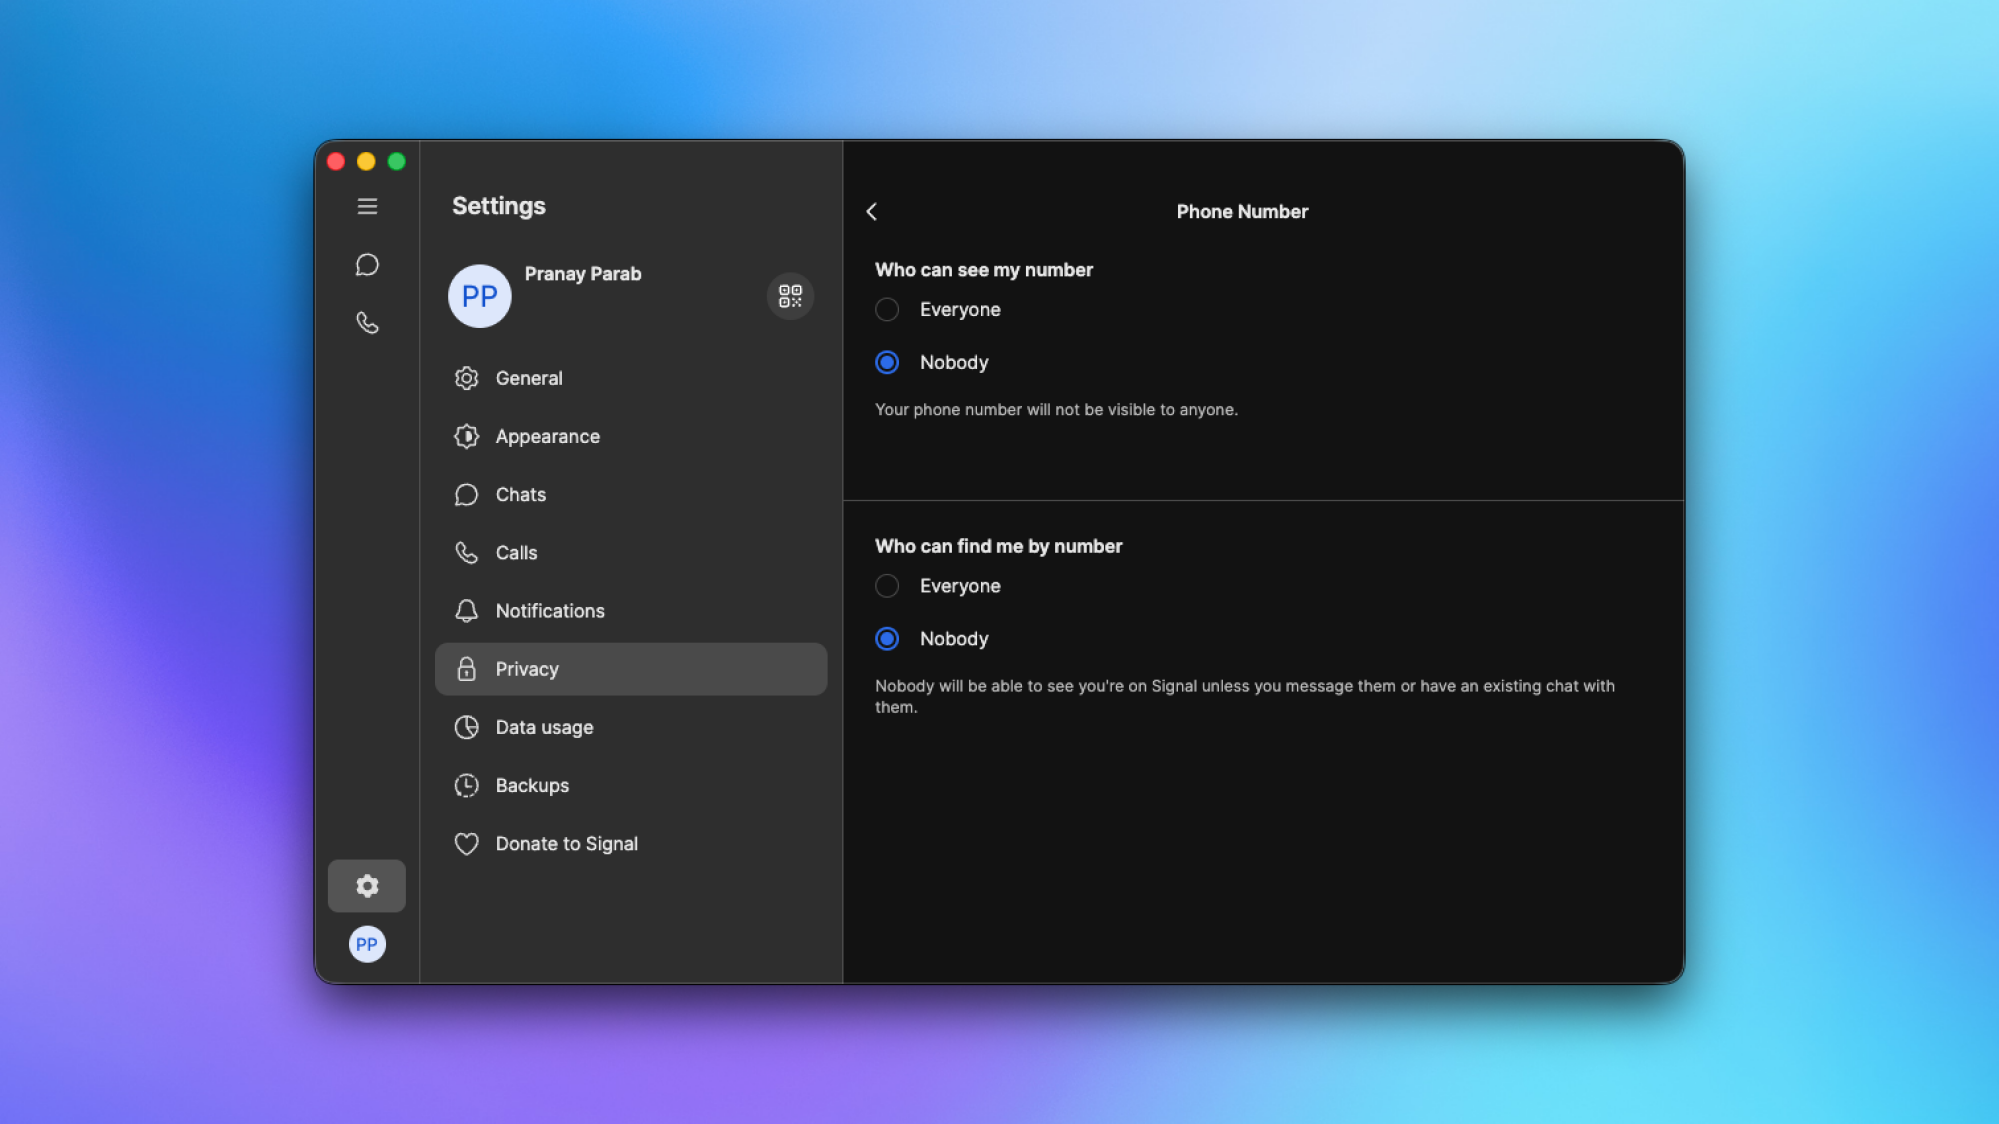Switch to the Backups settings section
This screenshot has height=1124, width=1999.
(x=532, y=785)
